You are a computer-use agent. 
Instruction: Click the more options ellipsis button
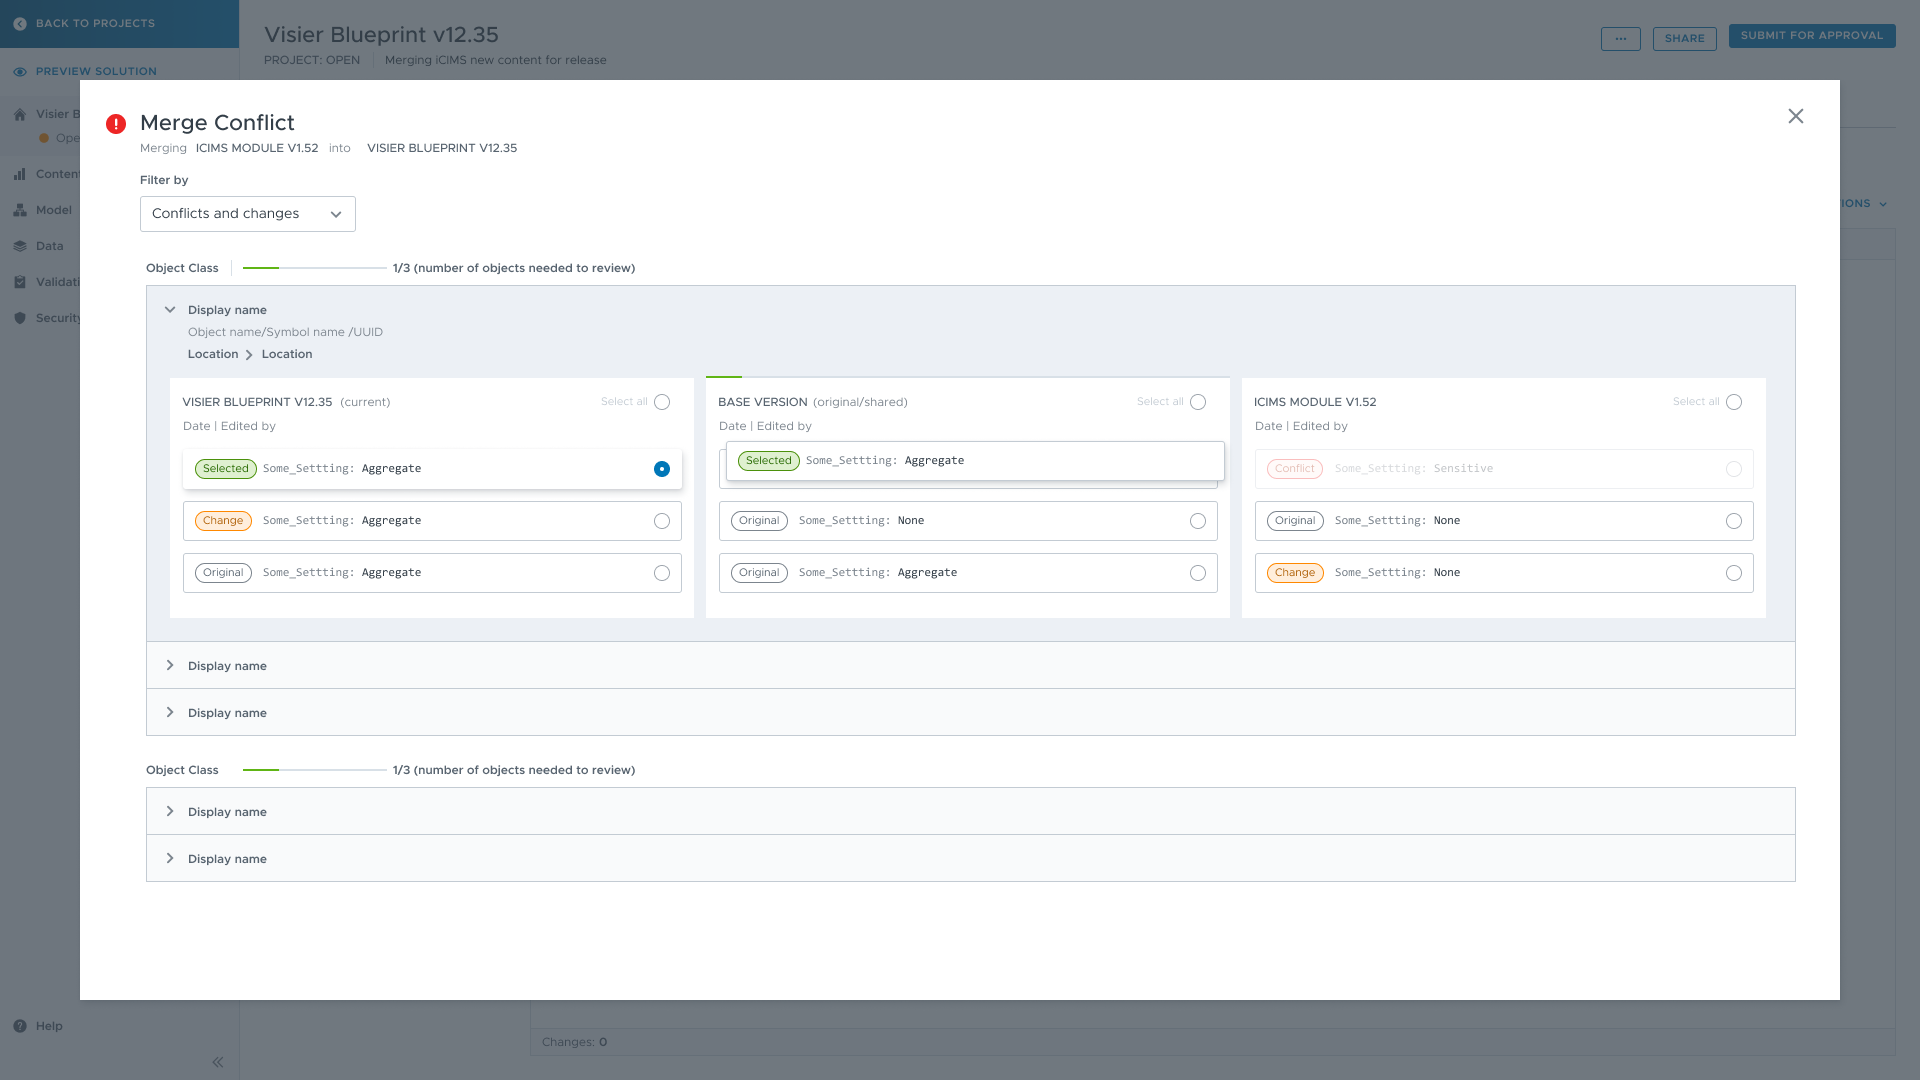(x=1620, y=39)
